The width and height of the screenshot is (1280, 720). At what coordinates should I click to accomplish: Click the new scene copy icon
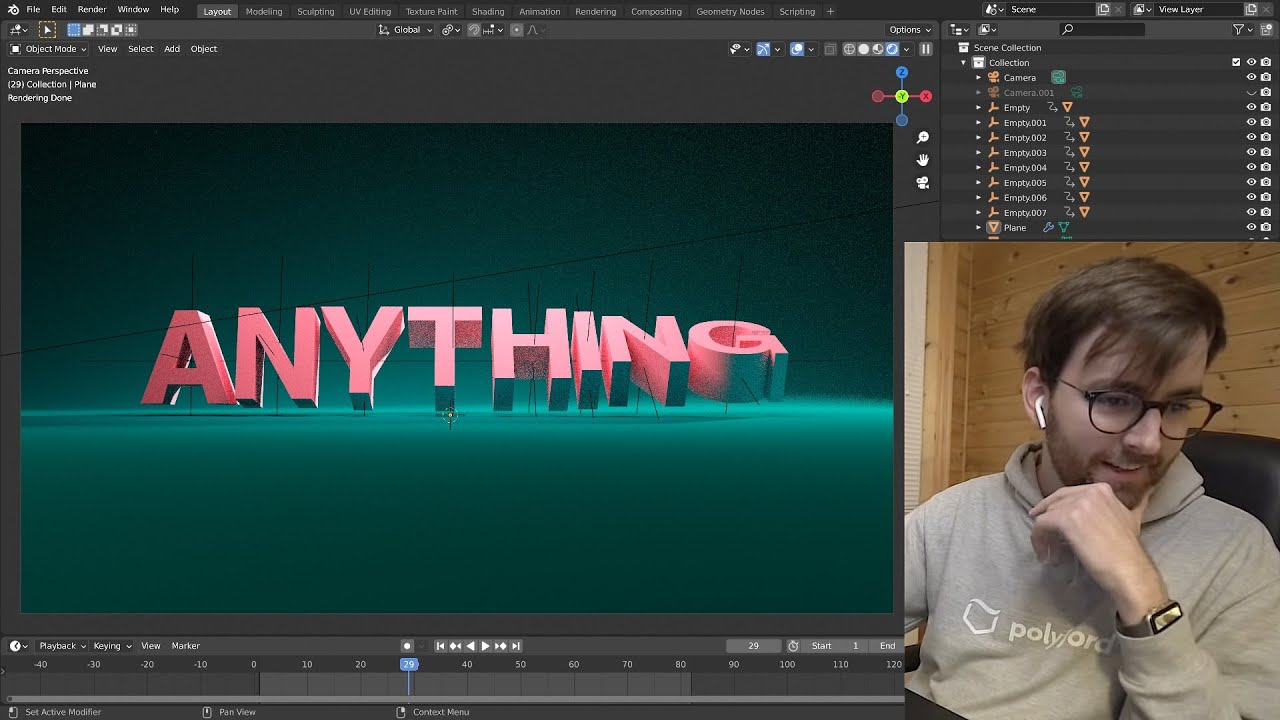click(1103, 9)
